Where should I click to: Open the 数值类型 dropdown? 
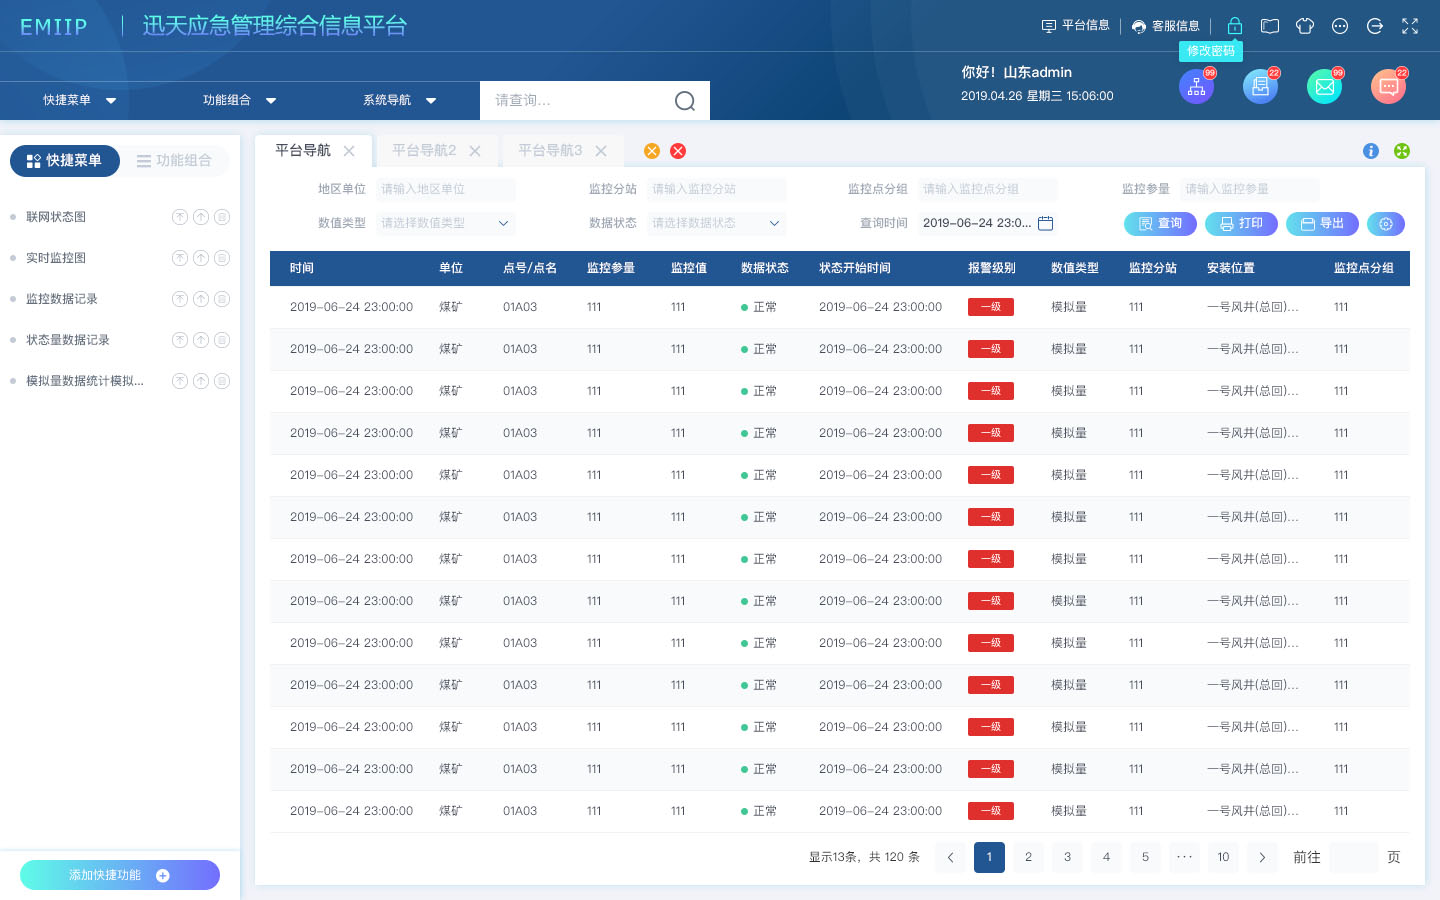tap(443, 223)
